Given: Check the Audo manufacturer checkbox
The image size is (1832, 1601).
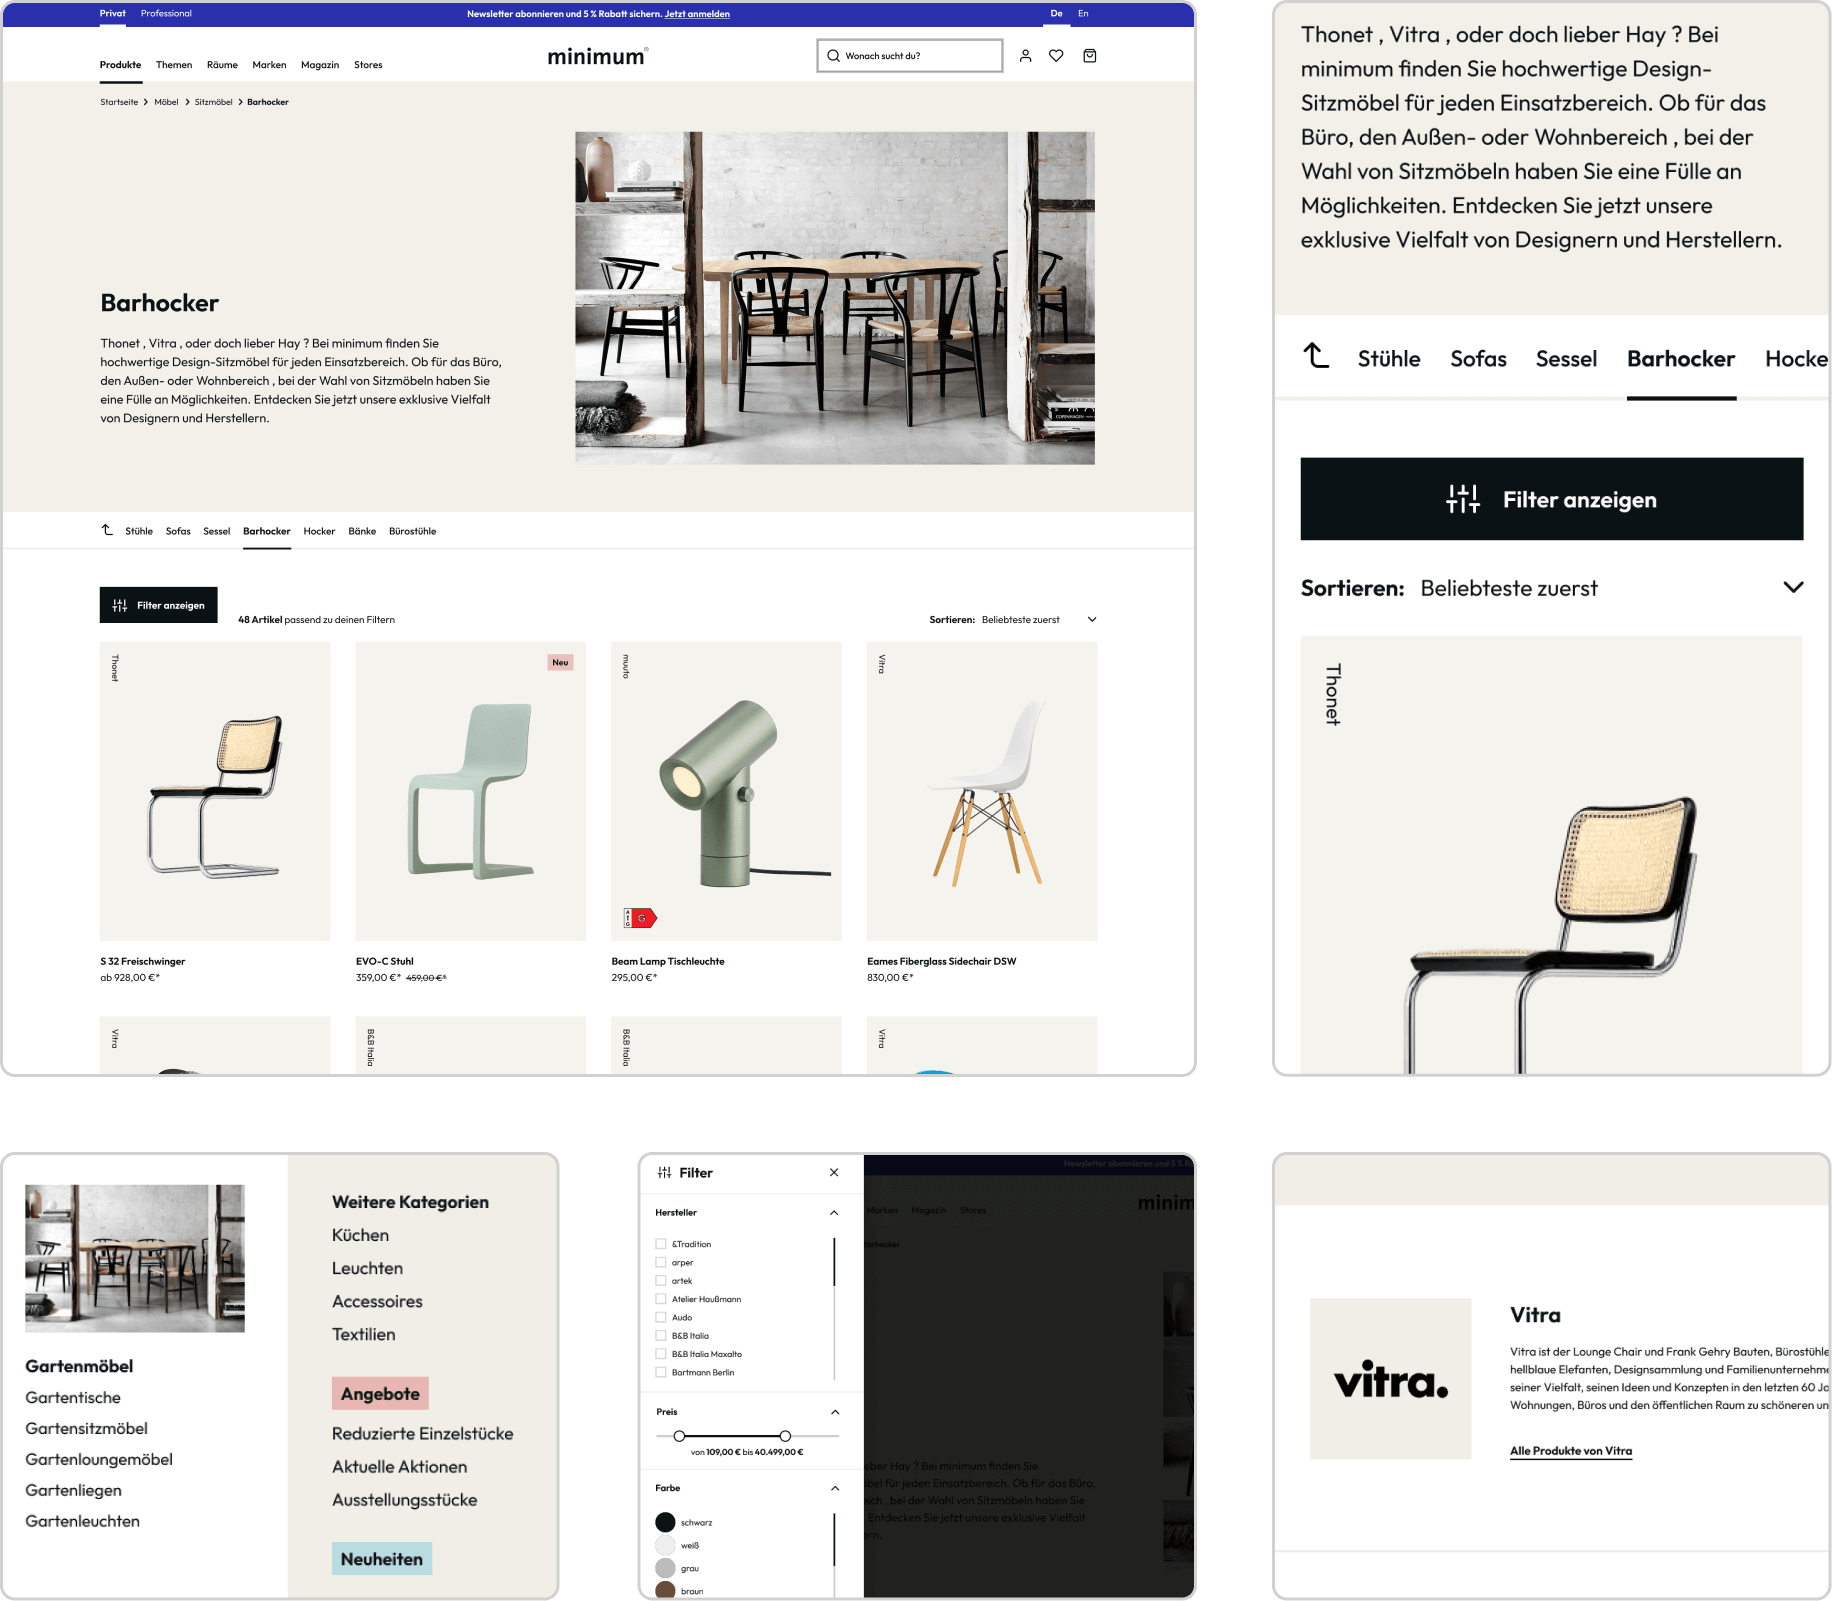Looking at the screenshot, I should (660, 1317).
